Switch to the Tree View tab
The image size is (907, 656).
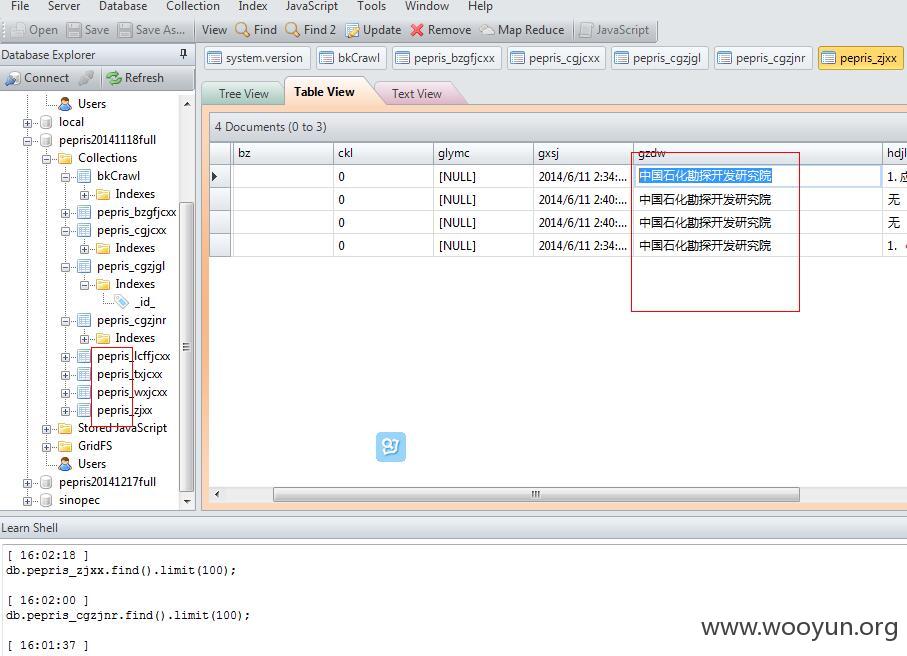[244, 93]
